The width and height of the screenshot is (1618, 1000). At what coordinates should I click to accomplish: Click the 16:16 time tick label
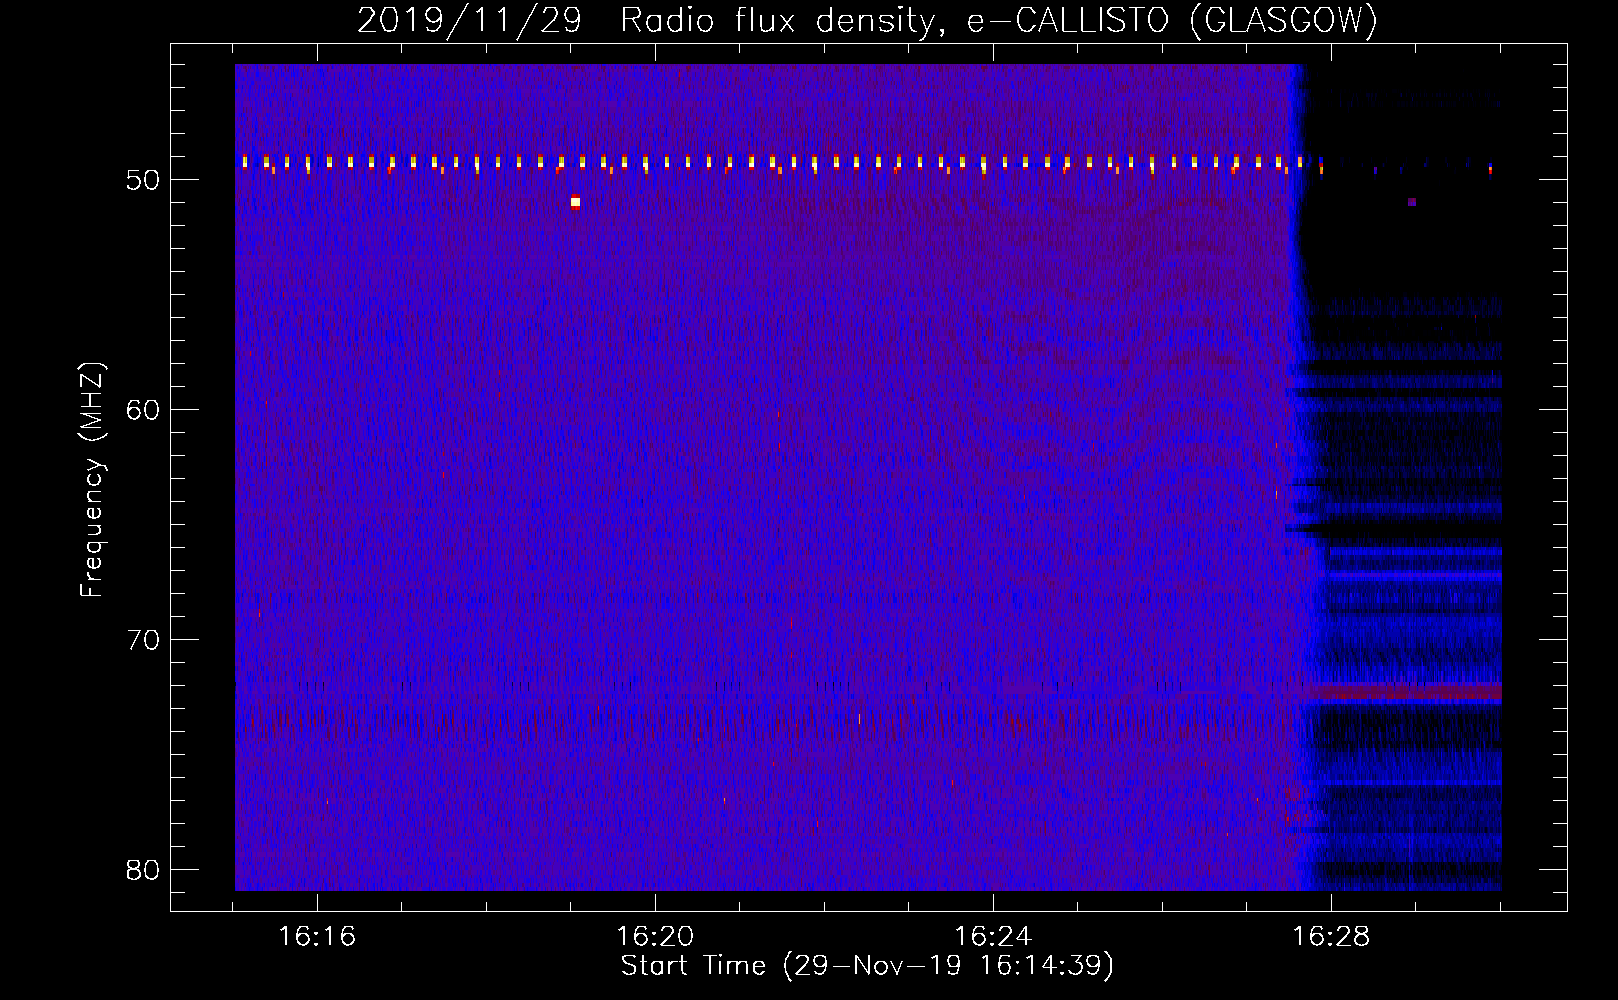[317, 937]
